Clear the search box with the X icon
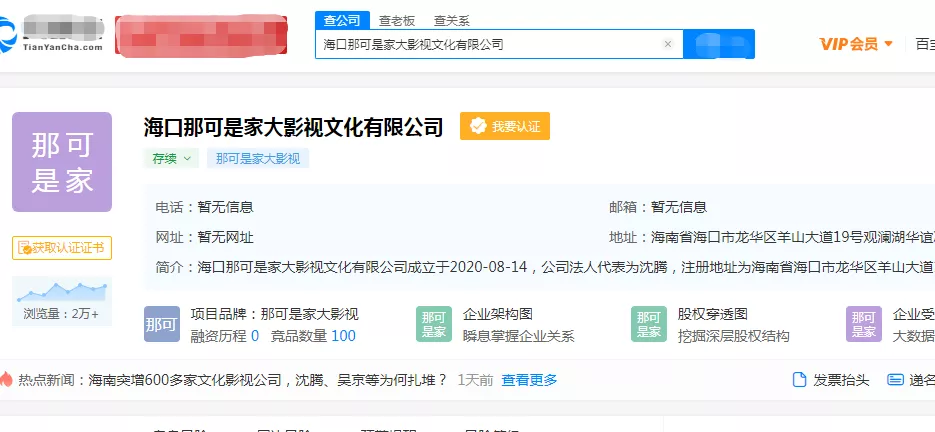The height and width of the screenshot is (432, 935). pos(668,44)
